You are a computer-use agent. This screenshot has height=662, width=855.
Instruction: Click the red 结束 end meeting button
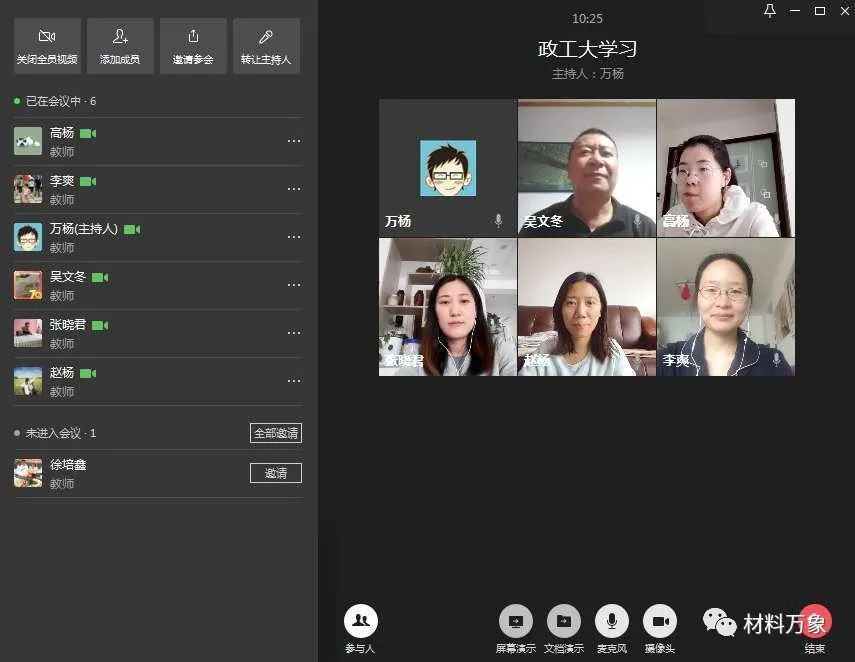click(x=815, y=622)
